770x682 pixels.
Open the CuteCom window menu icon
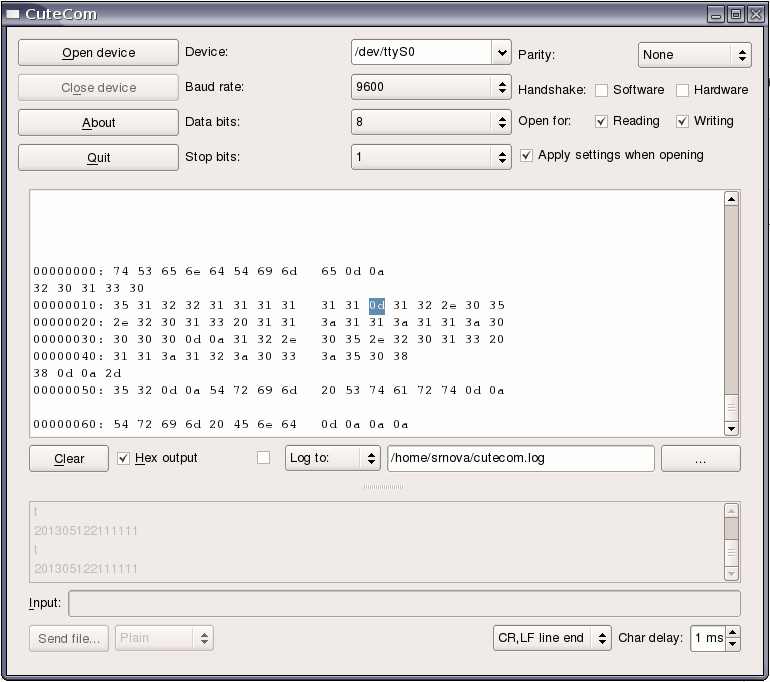point(12,14)
